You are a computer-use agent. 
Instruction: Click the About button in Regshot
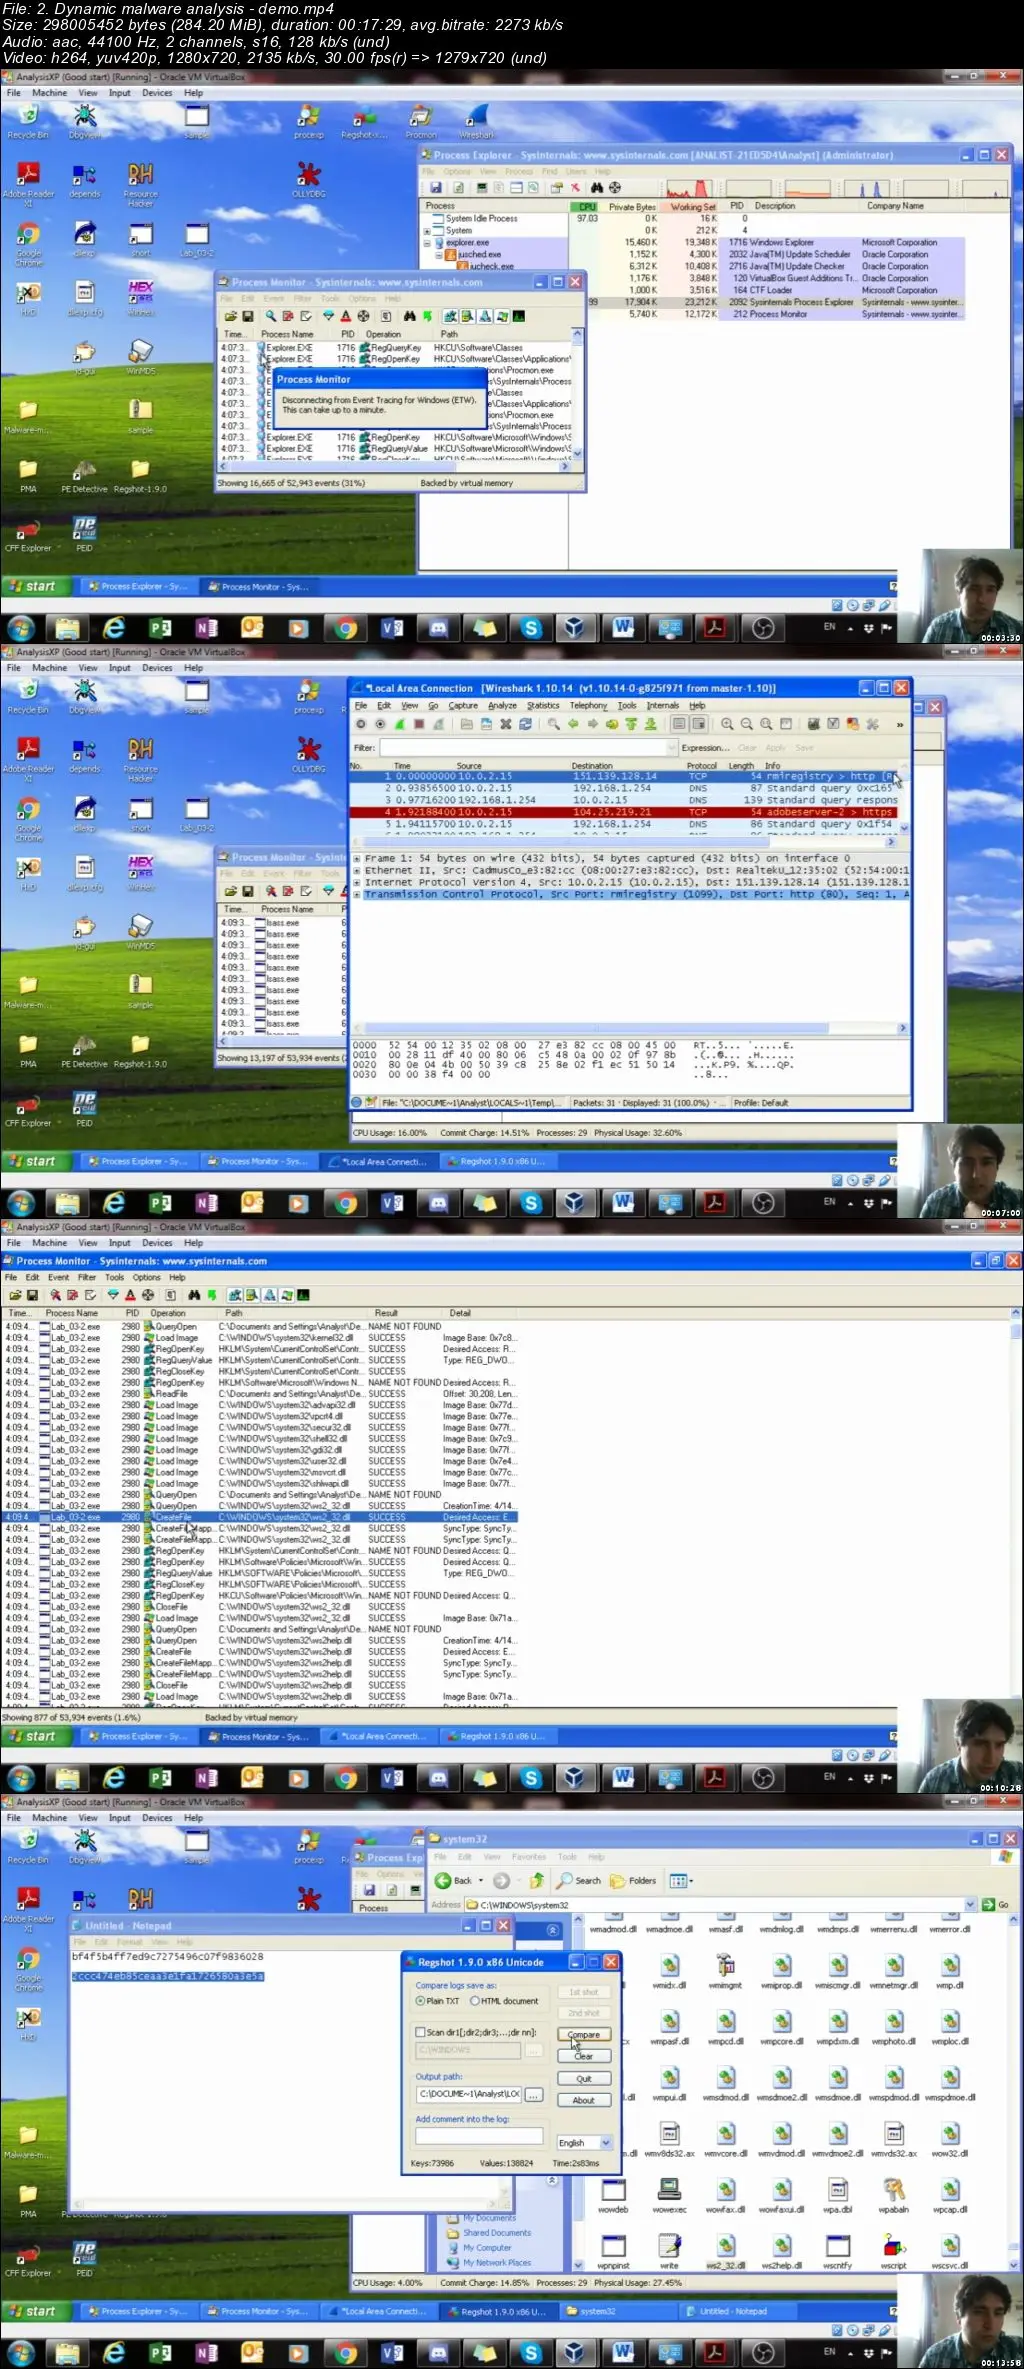click(x=584, y=2100)
